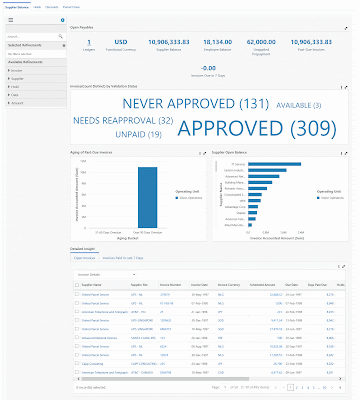Click the Over 90 Days Overdue blue bar
Viewport: 360px width, 400px height.
pos(148,198)
